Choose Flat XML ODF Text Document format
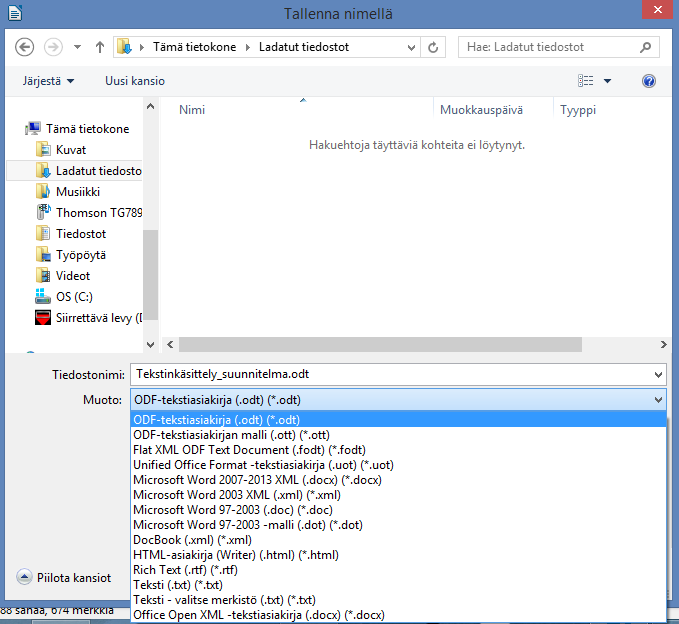Image resolution: width=679 pixels, height=624 pixels. click(x=398, y=450)
